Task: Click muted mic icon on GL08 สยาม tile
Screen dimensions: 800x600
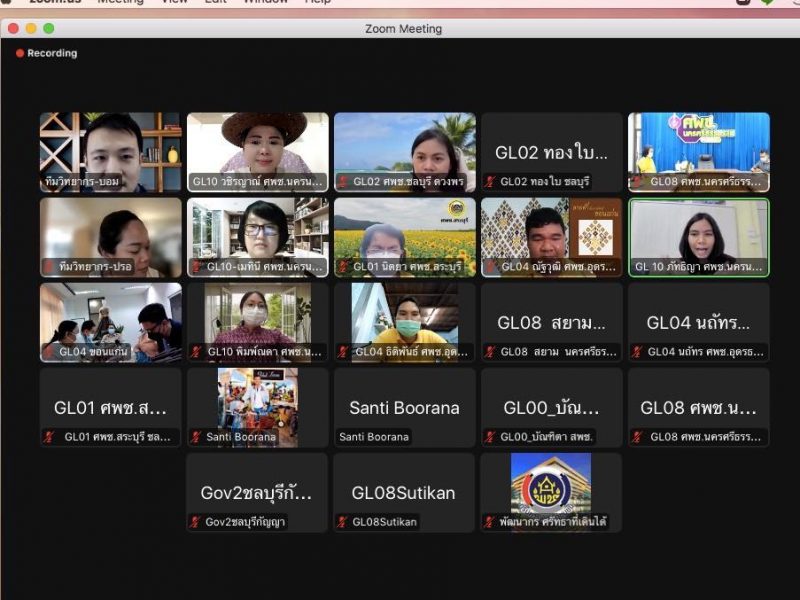Action: 490,352
